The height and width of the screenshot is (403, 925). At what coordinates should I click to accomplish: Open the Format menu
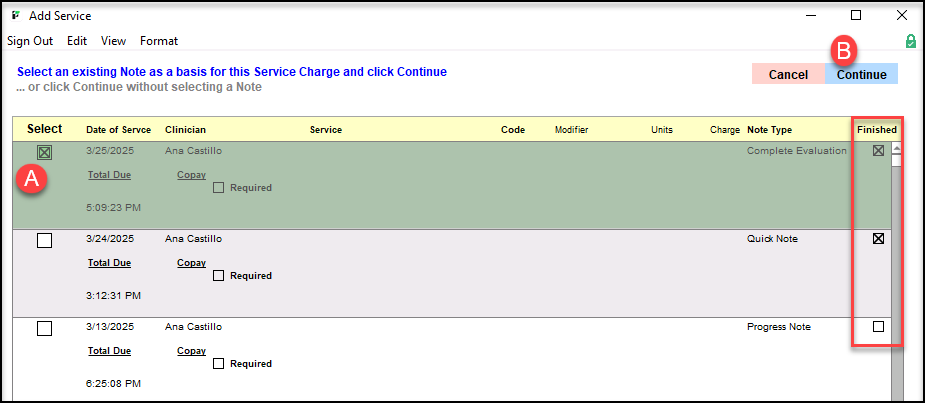pos(159,41)
